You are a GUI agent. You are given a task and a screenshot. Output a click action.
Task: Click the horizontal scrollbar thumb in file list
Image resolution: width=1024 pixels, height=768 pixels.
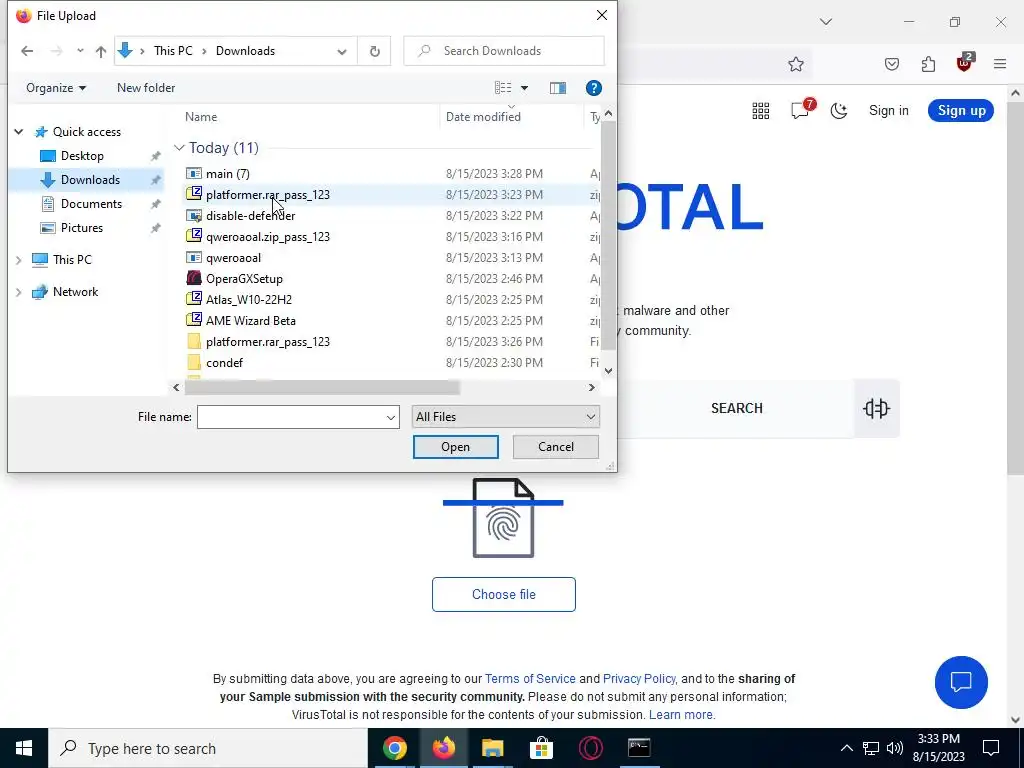pyautogui.click(x=322, y=387)
